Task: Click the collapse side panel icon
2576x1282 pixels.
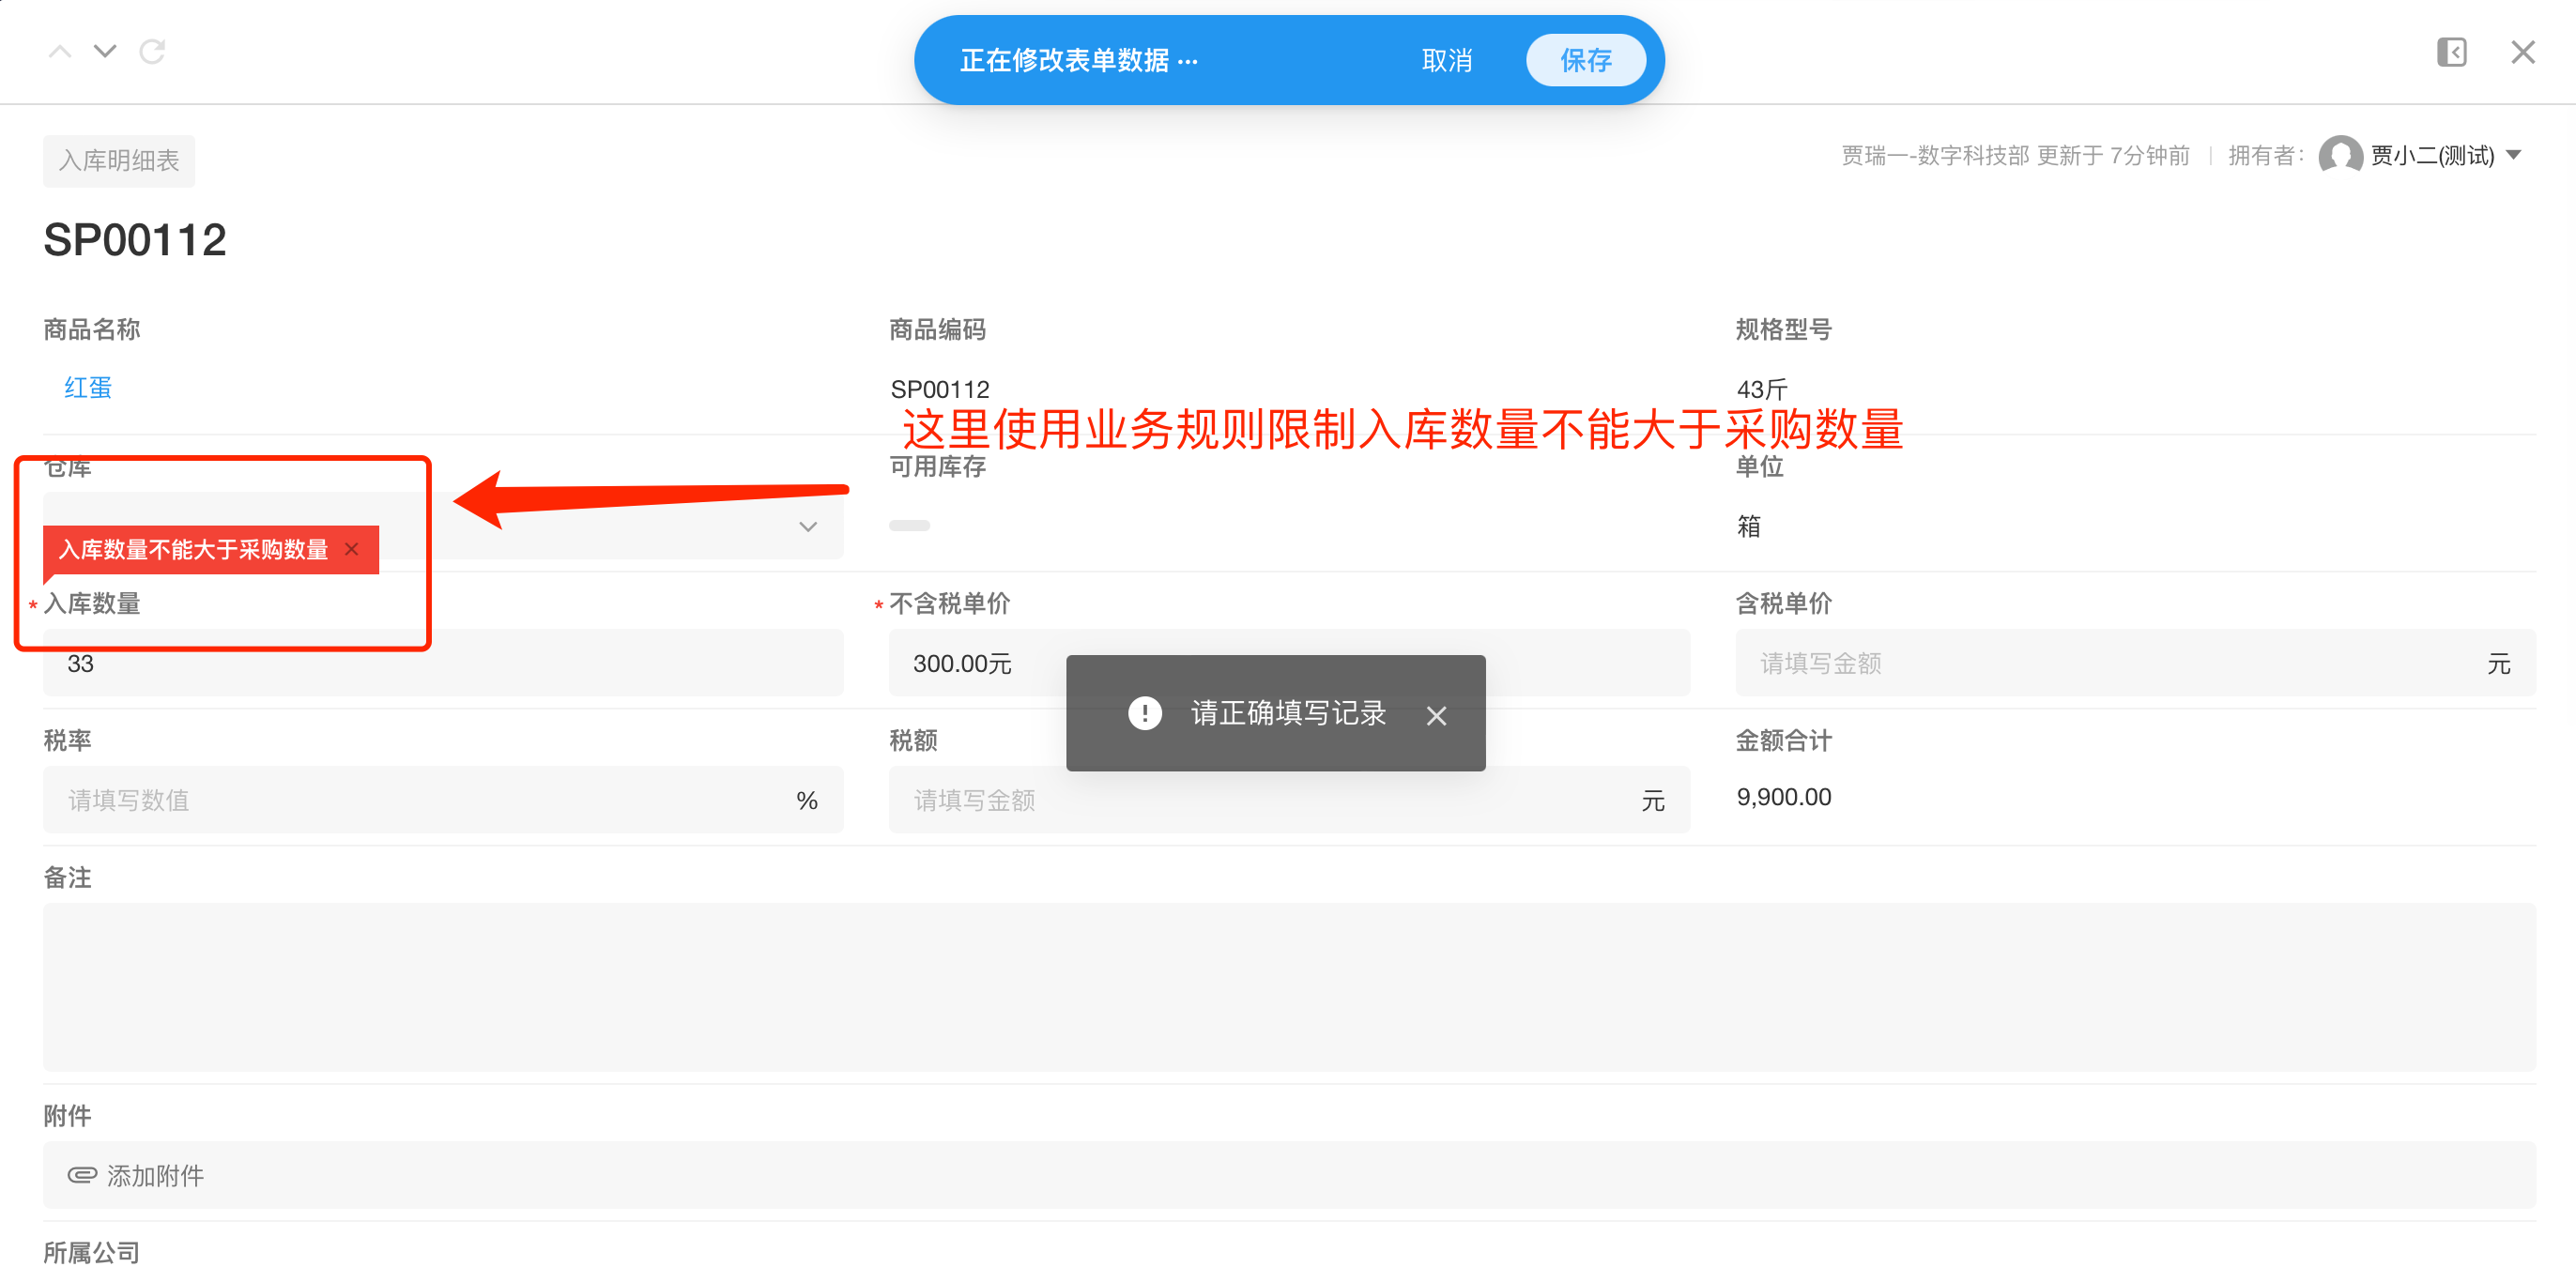Action: tap(2452, 52)
